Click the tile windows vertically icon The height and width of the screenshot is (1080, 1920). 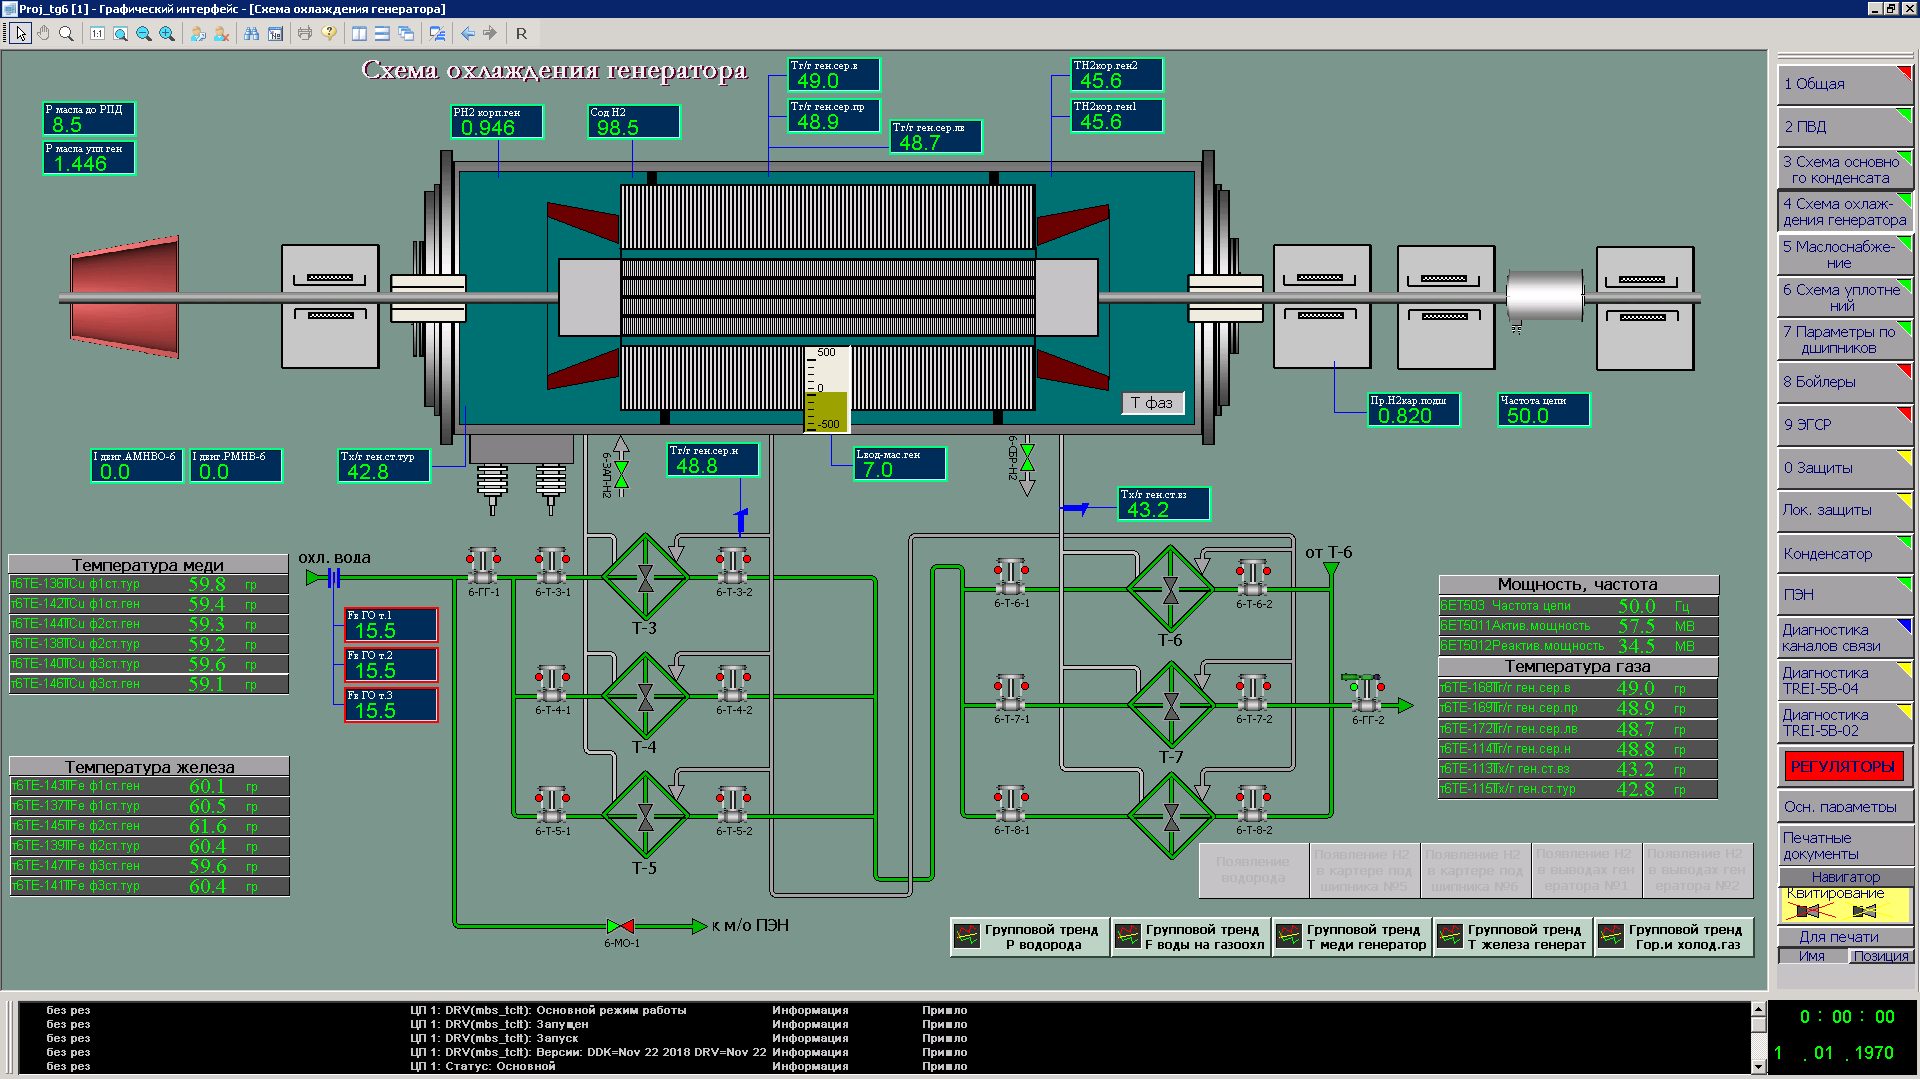359,33
